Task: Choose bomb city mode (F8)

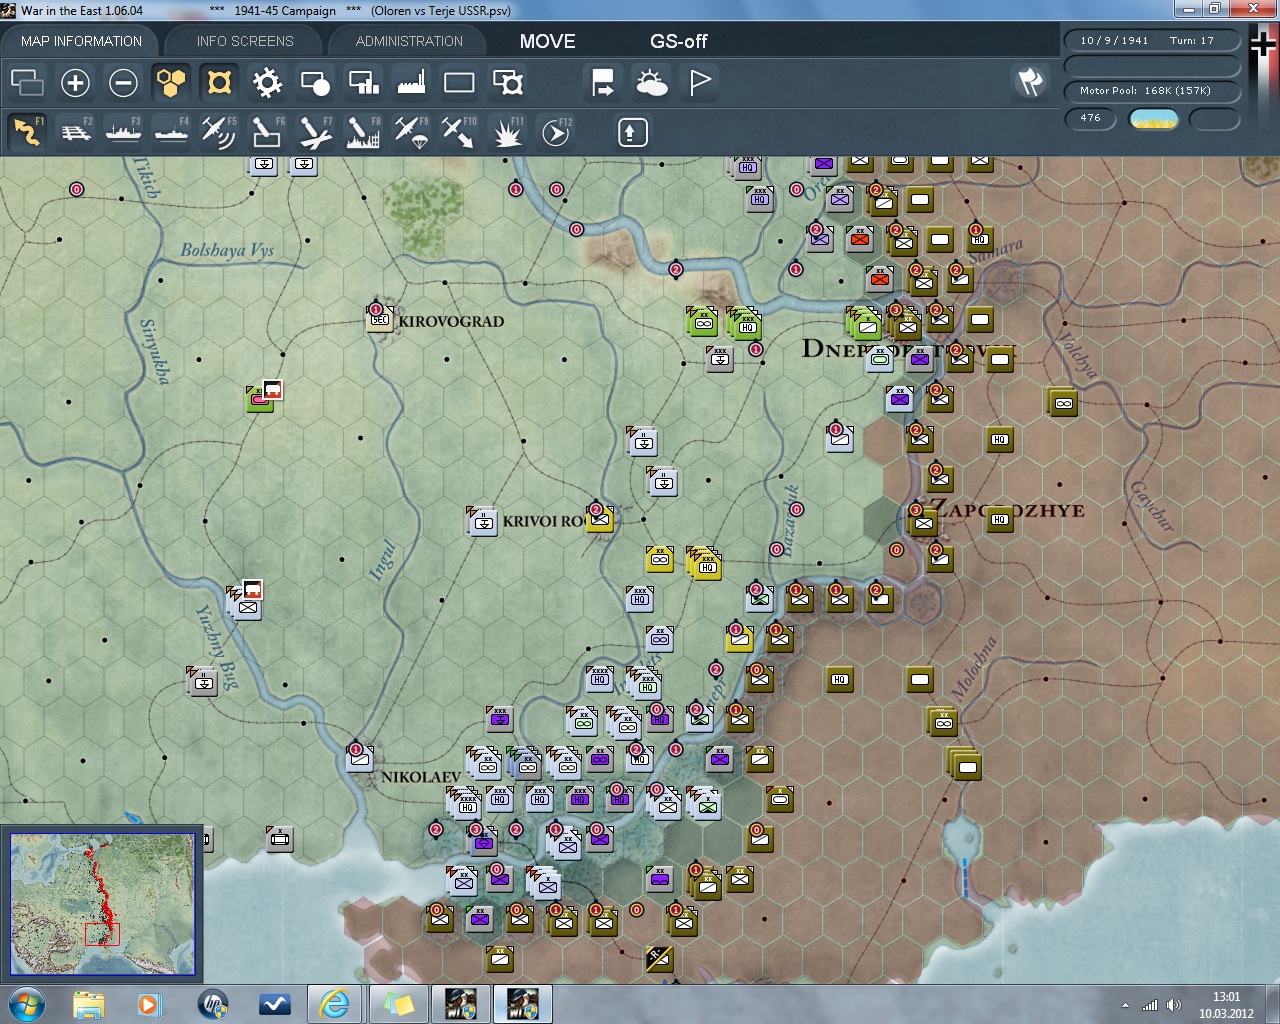Action: coord(363,132)
